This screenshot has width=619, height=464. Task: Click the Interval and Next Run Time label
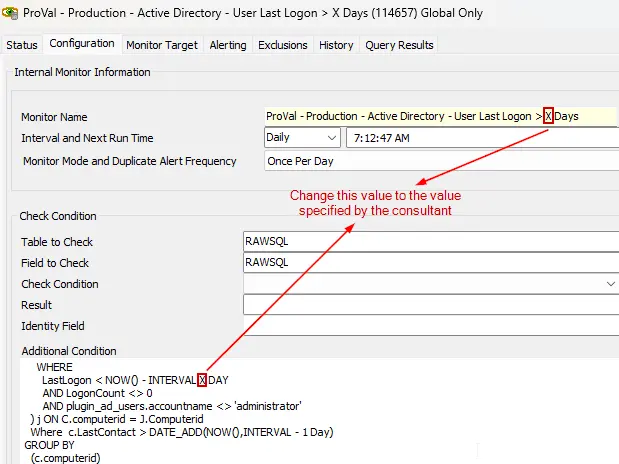click(87, 138)
